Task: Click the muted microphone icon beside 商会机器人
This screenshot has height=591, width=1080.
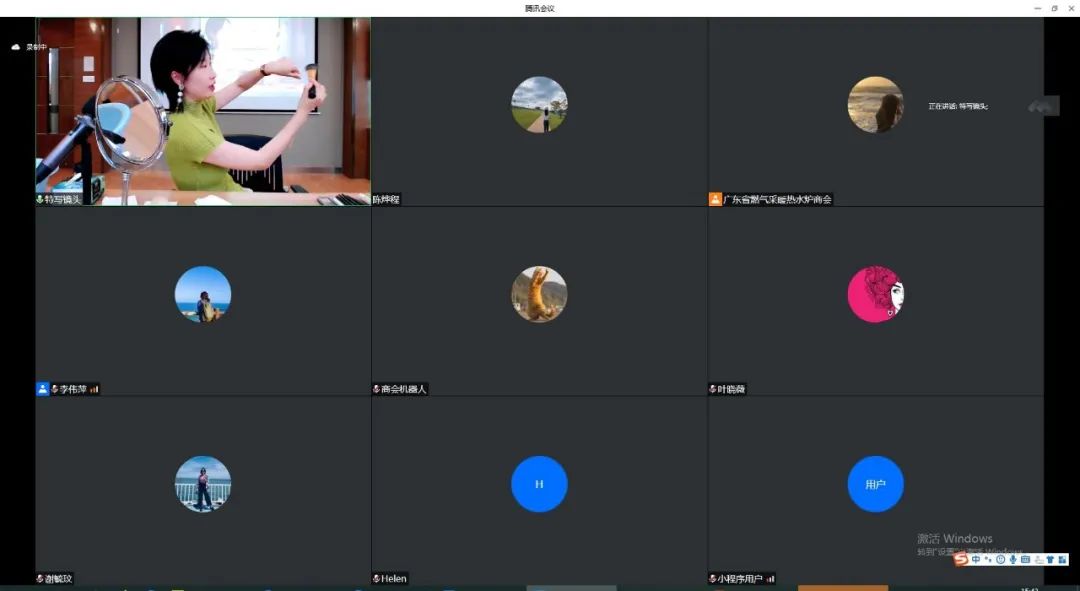Action: [x=376, y=389]
